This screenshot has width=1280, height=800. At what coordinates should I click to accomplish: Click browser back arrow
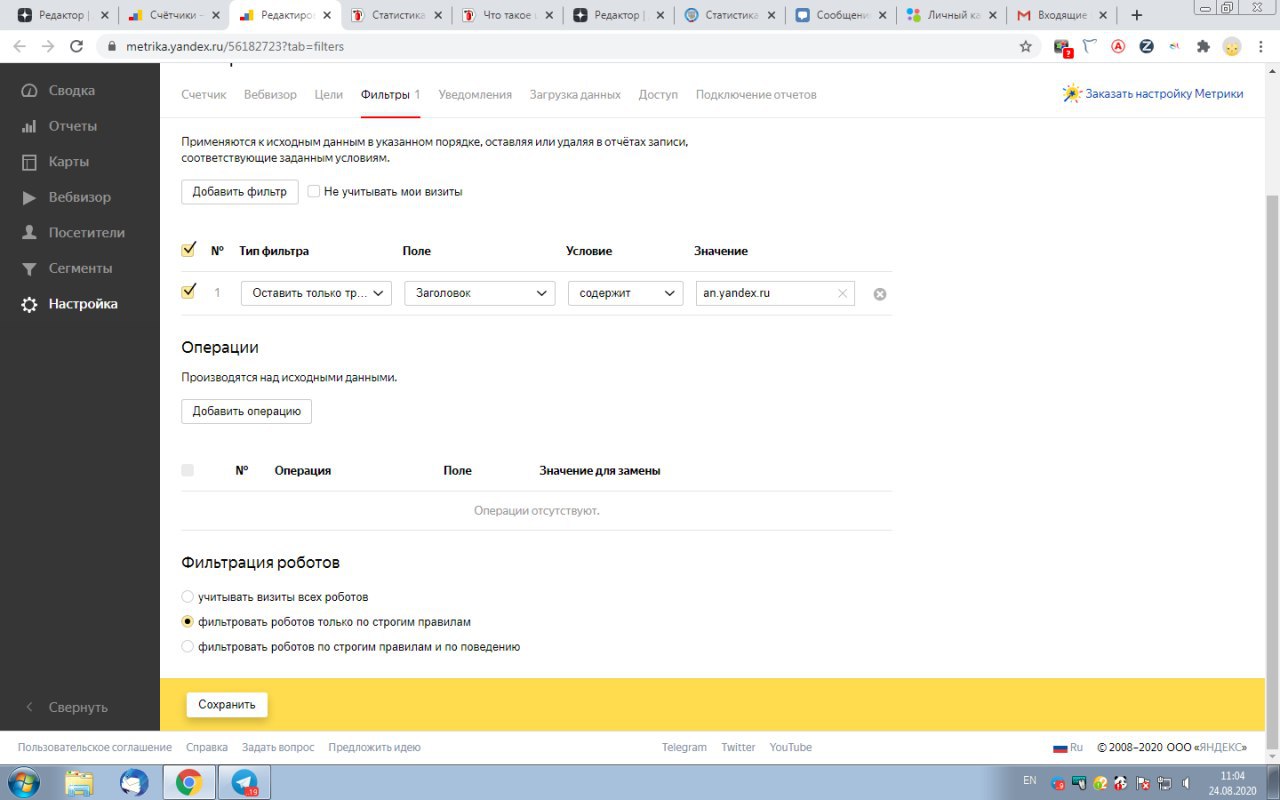[x=20, y=47]
